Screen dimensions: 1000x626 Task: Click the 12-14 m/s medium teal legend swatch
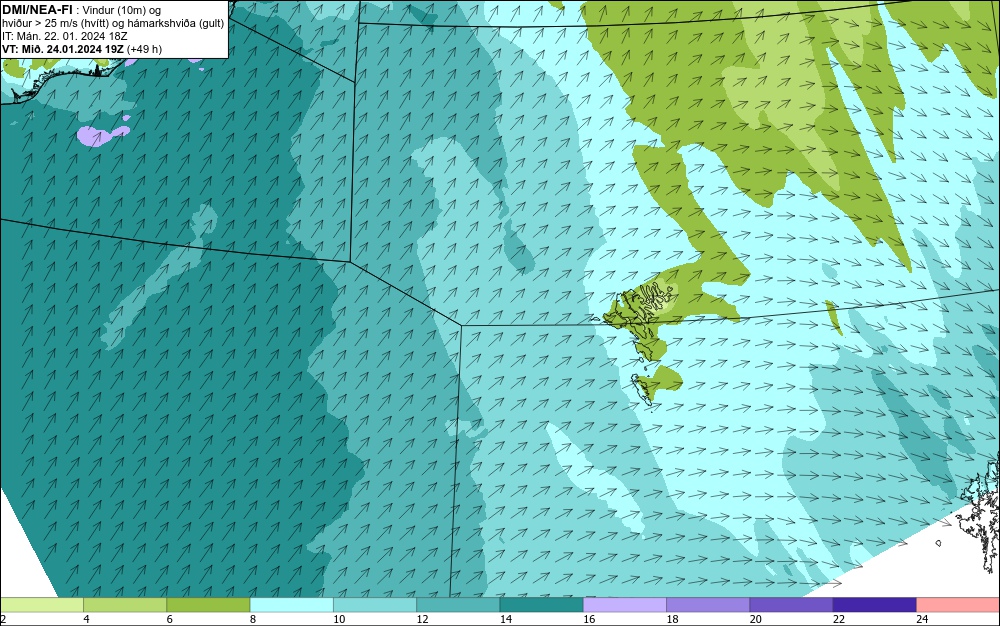point(458,604)
